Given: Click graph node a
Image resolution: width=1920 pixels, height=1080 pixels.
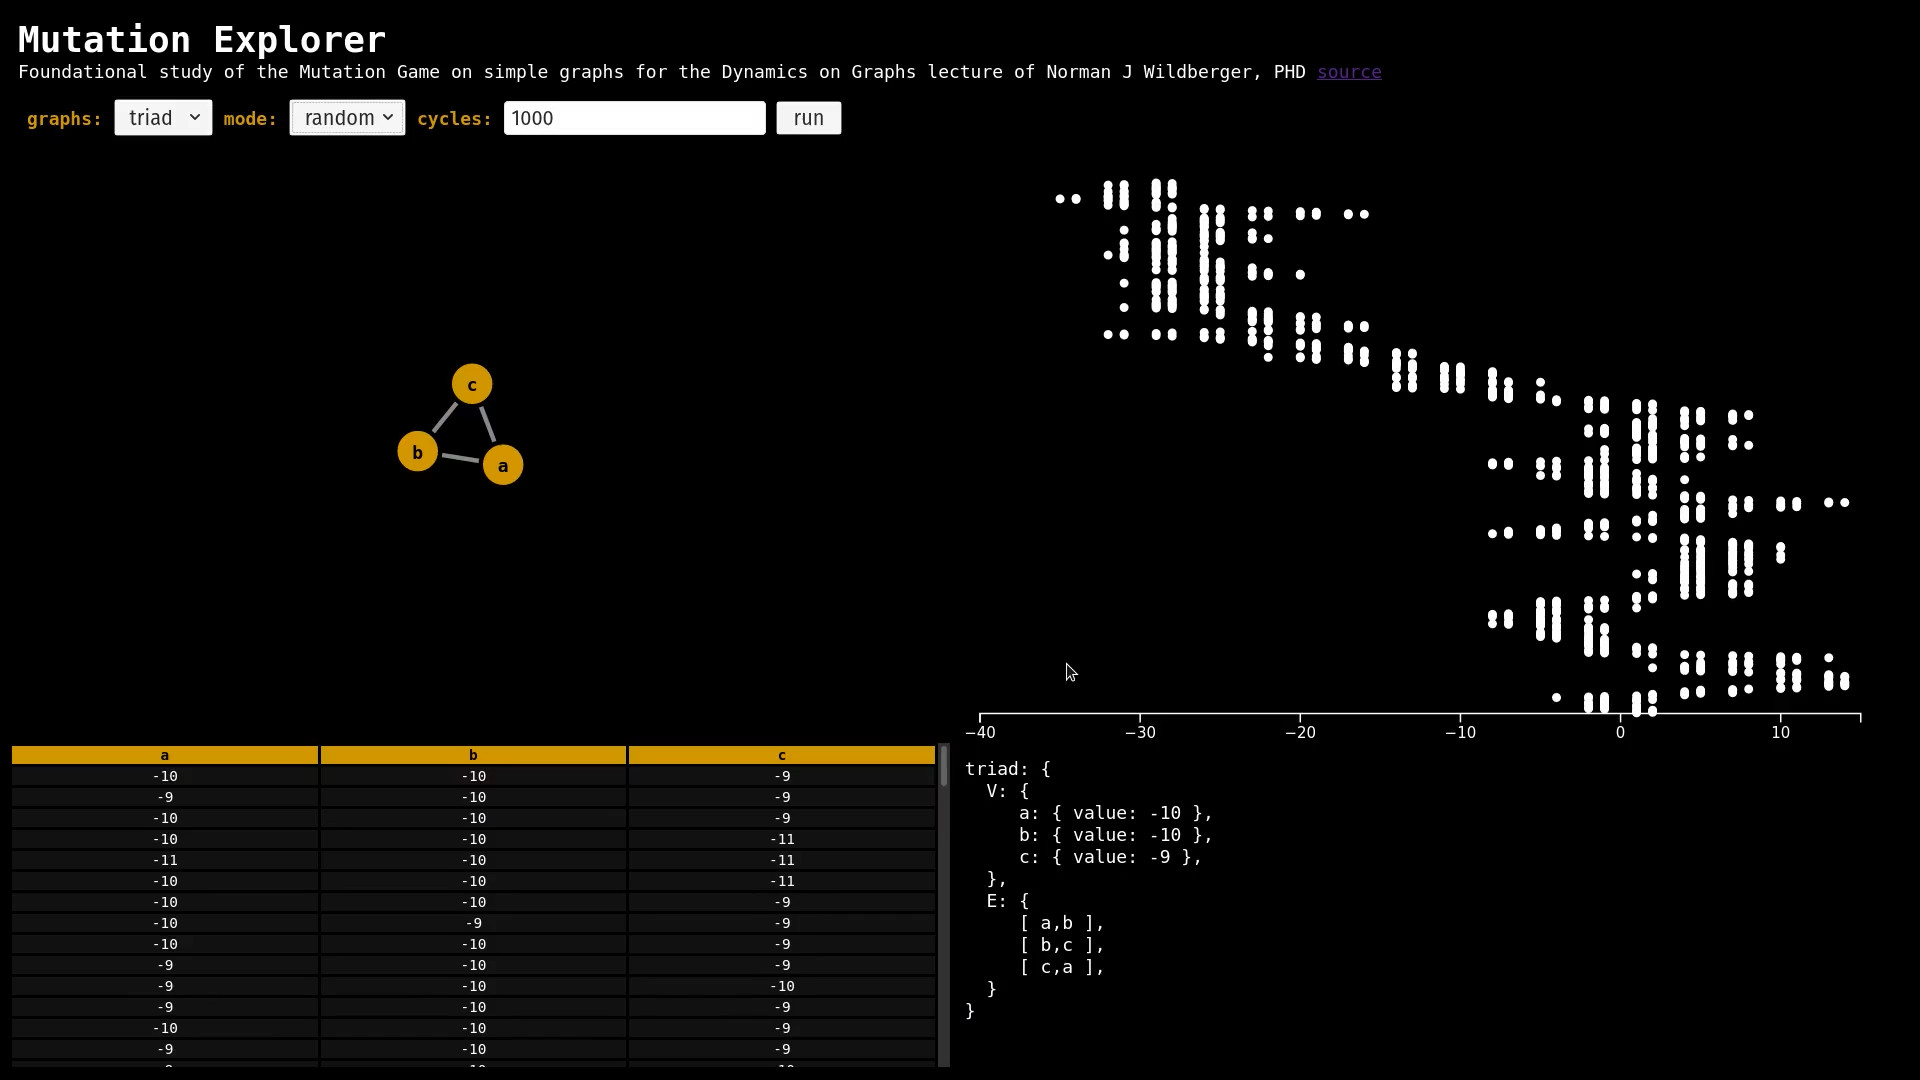Looking at the screenshot, I should click(503, 465).
